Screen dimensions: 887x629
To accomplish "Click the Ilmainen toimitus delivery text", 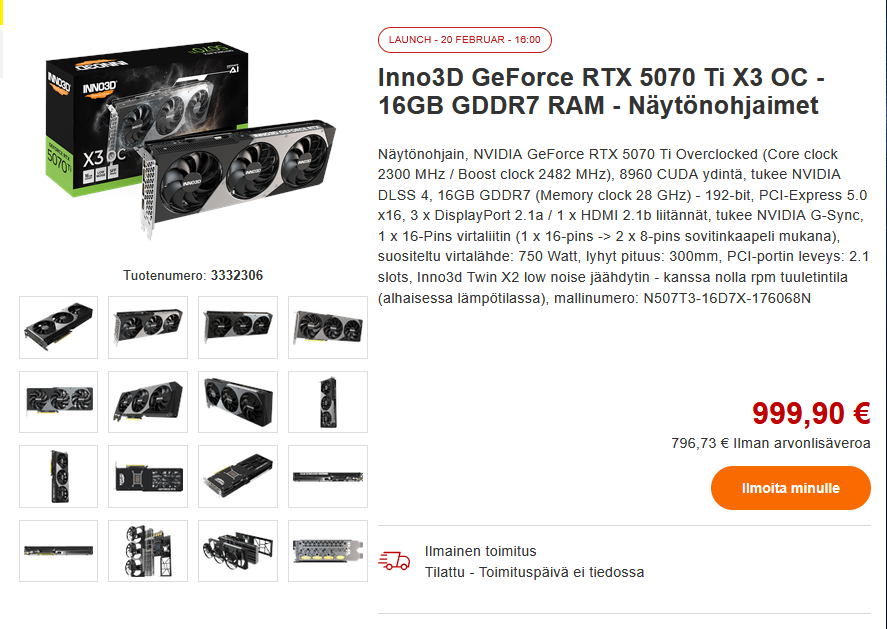I will click(x=480, y=551).
